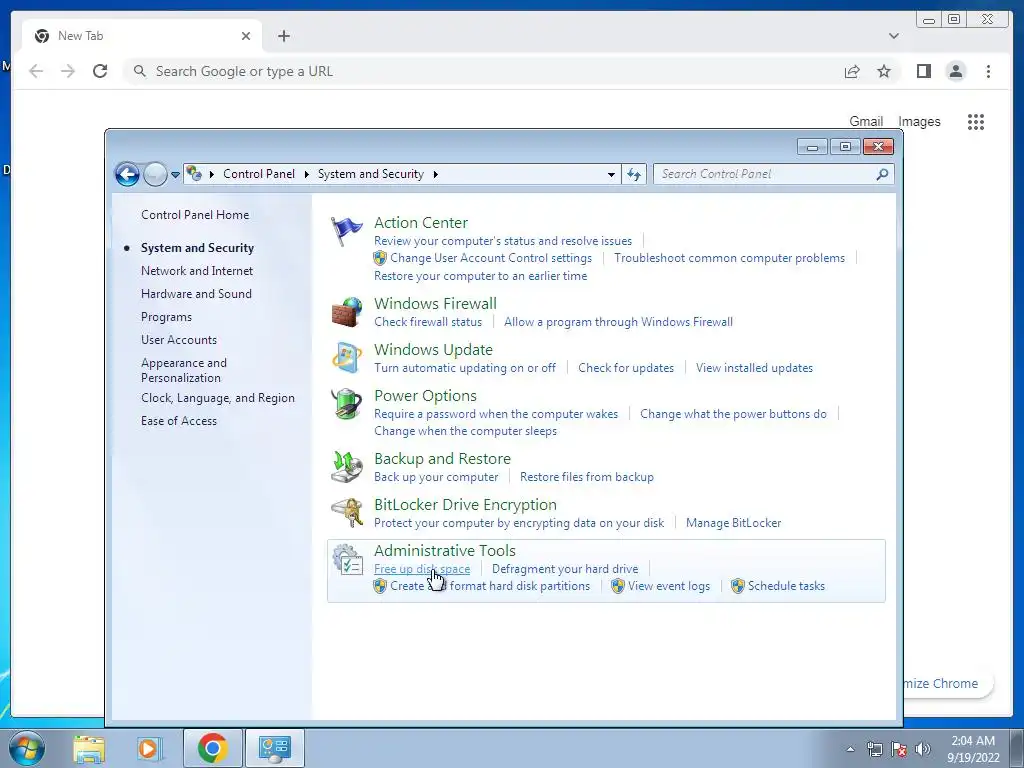
Task: Click Change what the power buttons do
Action: click(x=733, y=414)
